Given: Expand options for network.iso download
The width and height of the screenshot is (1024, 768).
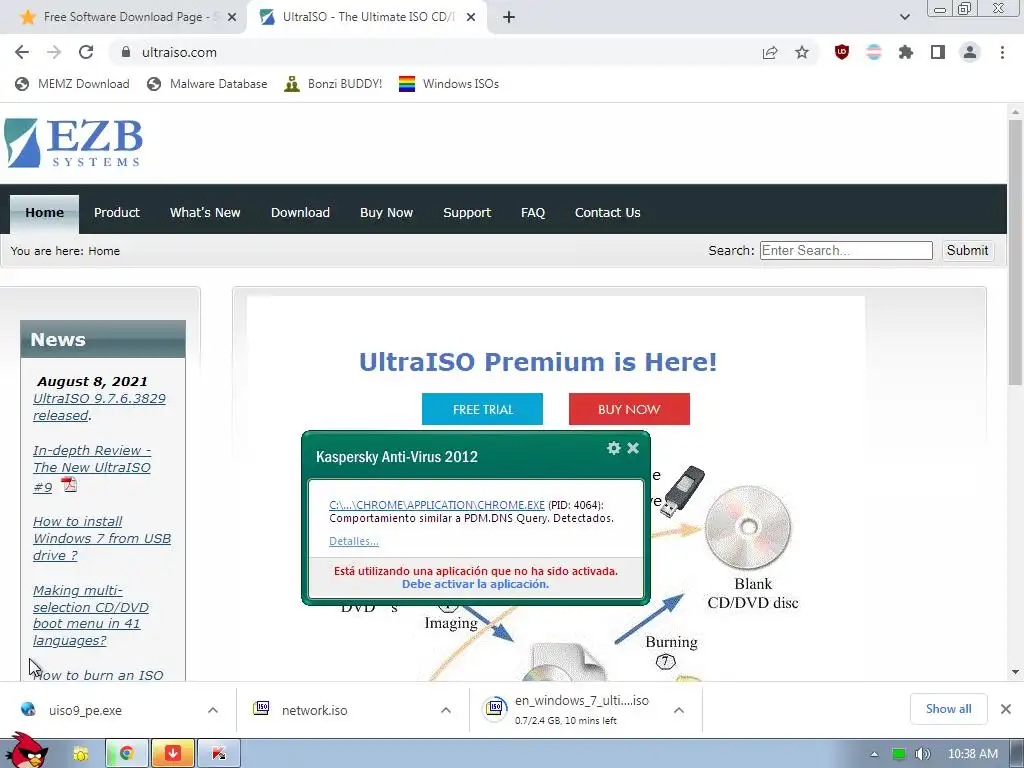Looking at the screenshot, I should pyautogui.click(x=446, y=710).
